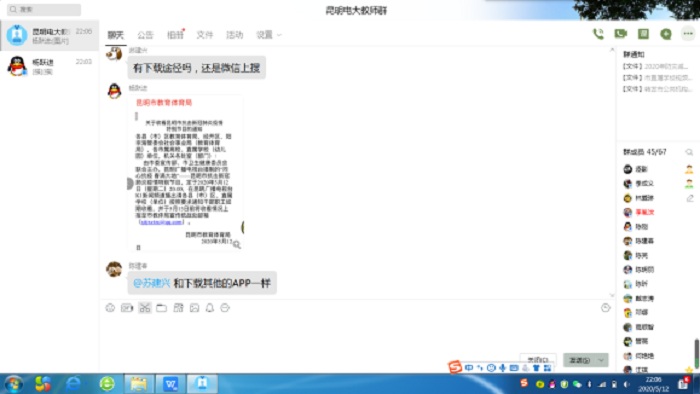Search group members with magnifier icon
This screenshot has height=394, width=700.
click(x=689, y=152)
